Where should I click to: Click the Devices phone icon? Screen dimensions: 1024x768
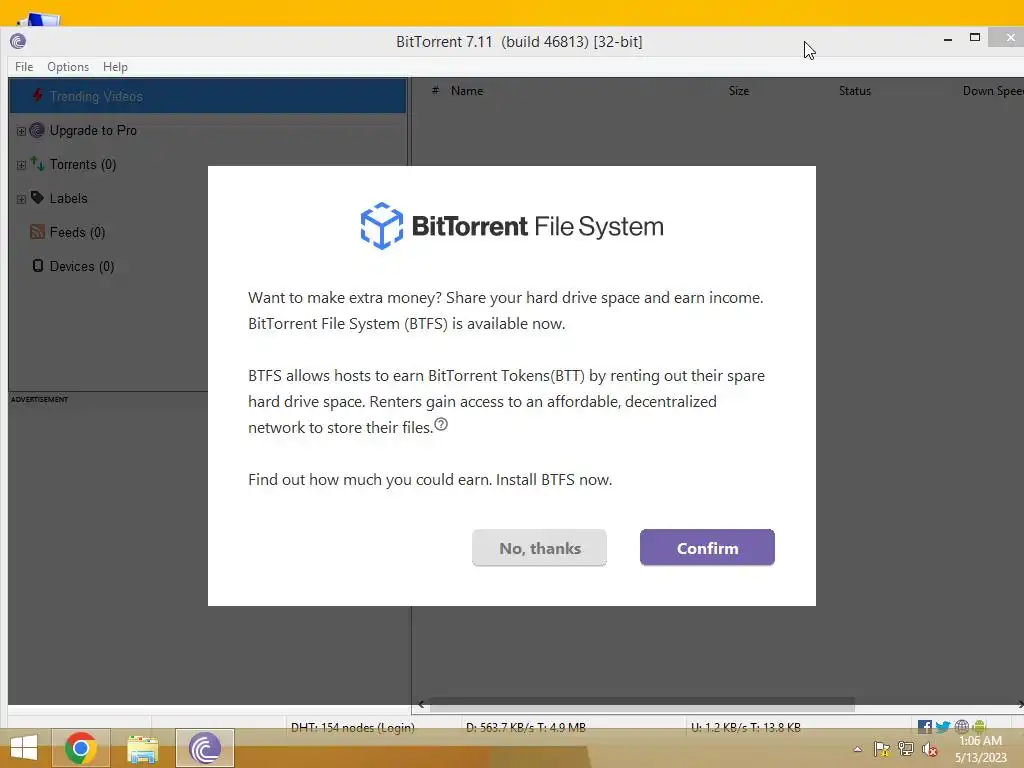click(38, 265)
